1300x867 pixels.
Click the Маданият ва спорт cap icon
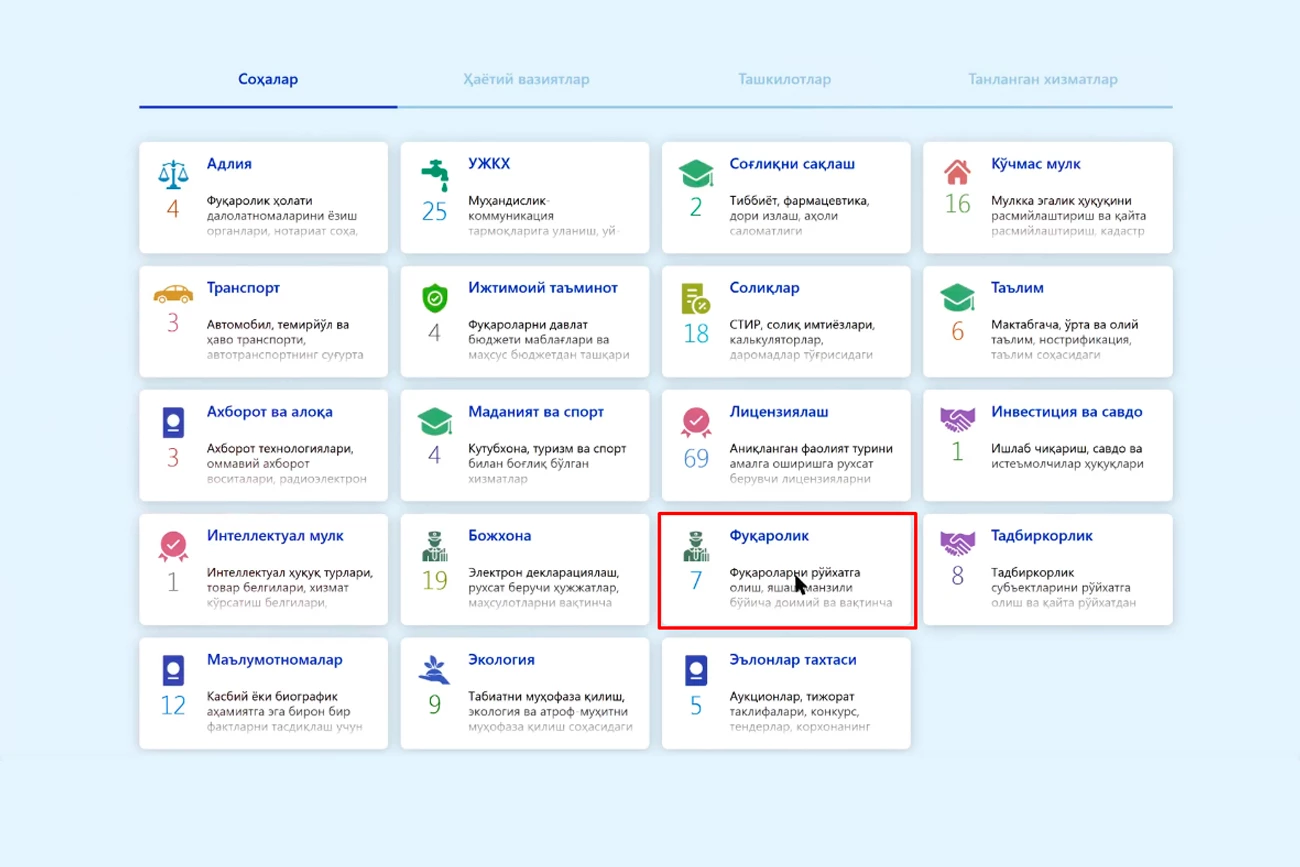435,421
